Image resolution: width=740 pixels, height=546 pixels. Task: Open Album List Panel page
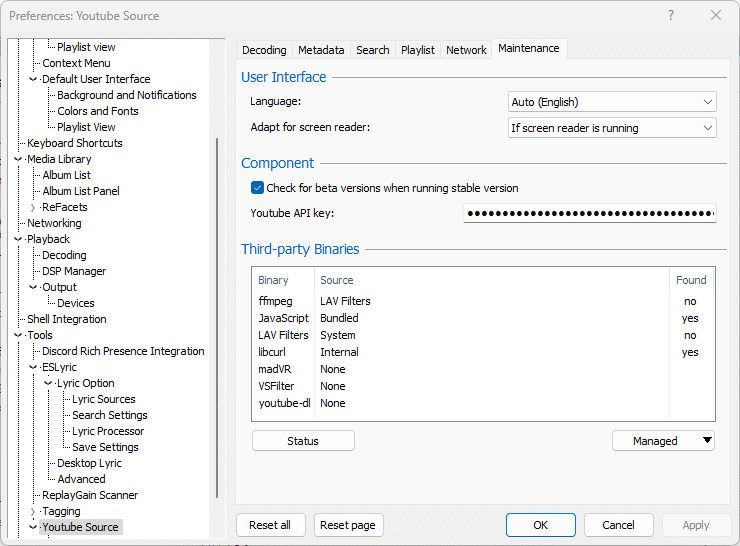[81, 191]
